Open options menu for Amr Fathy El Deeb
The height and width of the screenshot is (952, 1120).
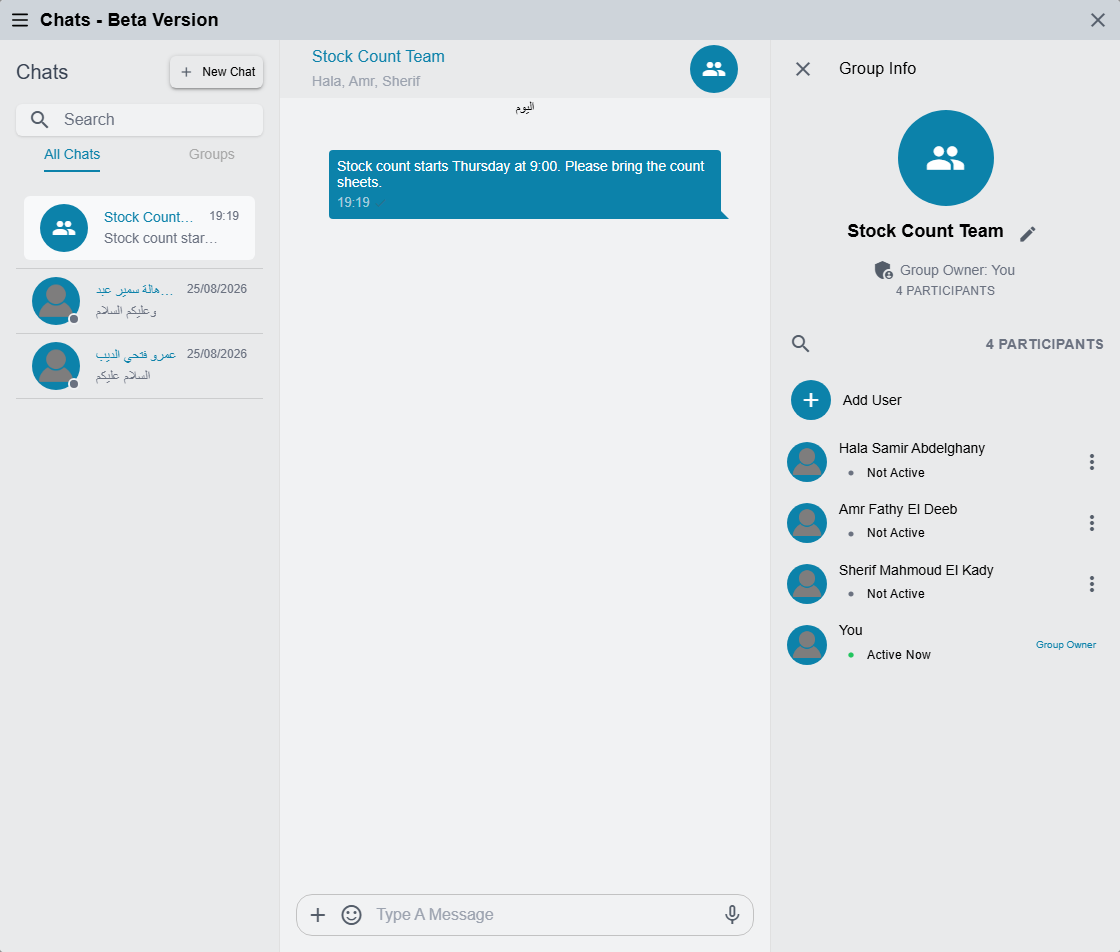1091,523
